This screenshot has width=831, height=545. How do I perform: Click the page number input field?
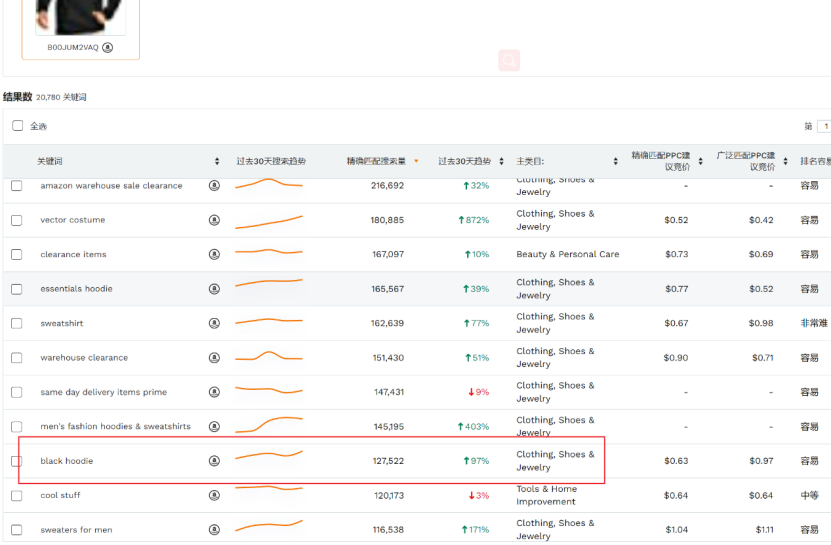(824, 126)
